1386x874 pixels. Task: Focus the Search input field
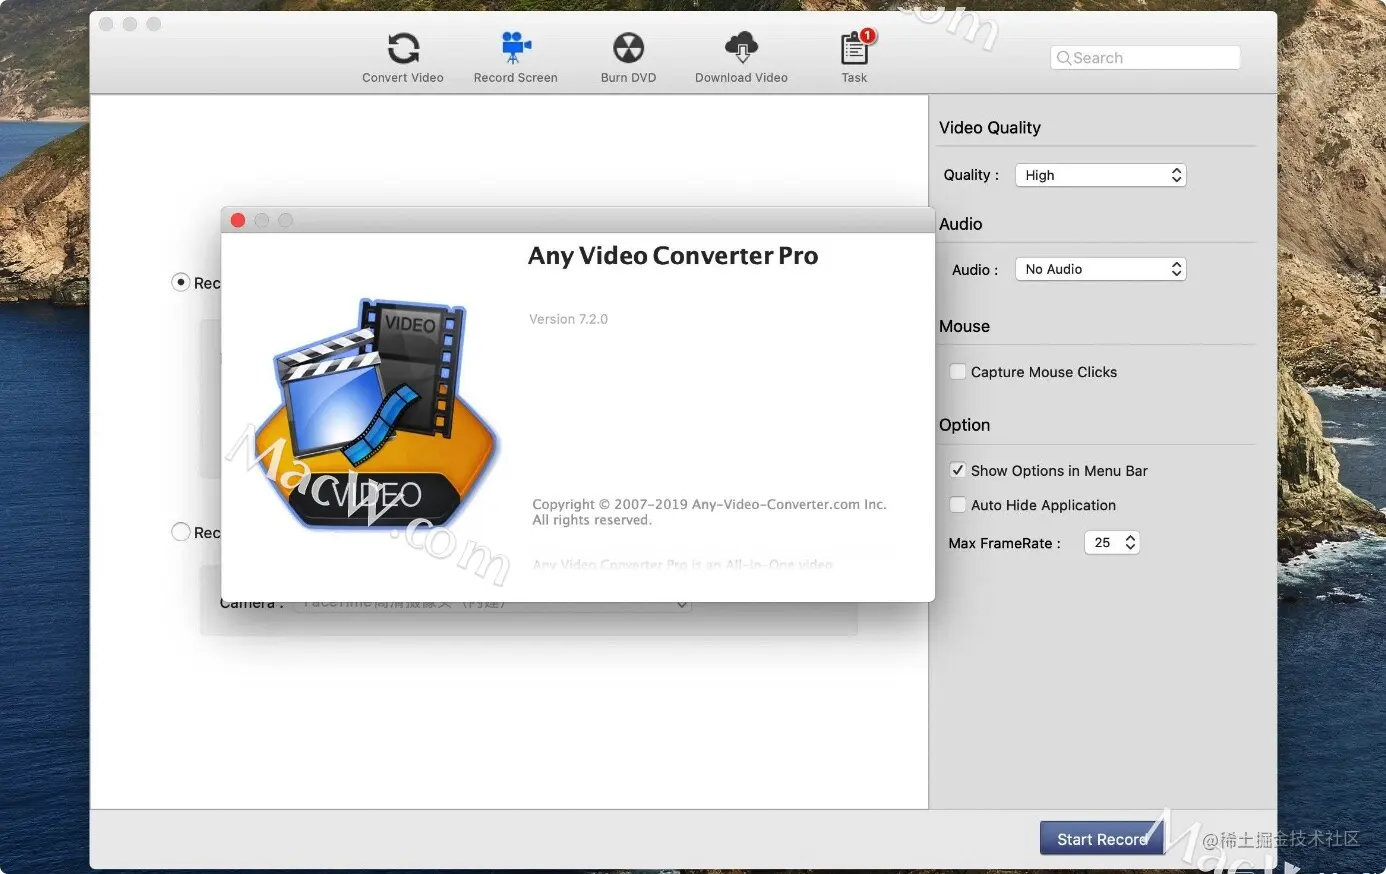1146,58
